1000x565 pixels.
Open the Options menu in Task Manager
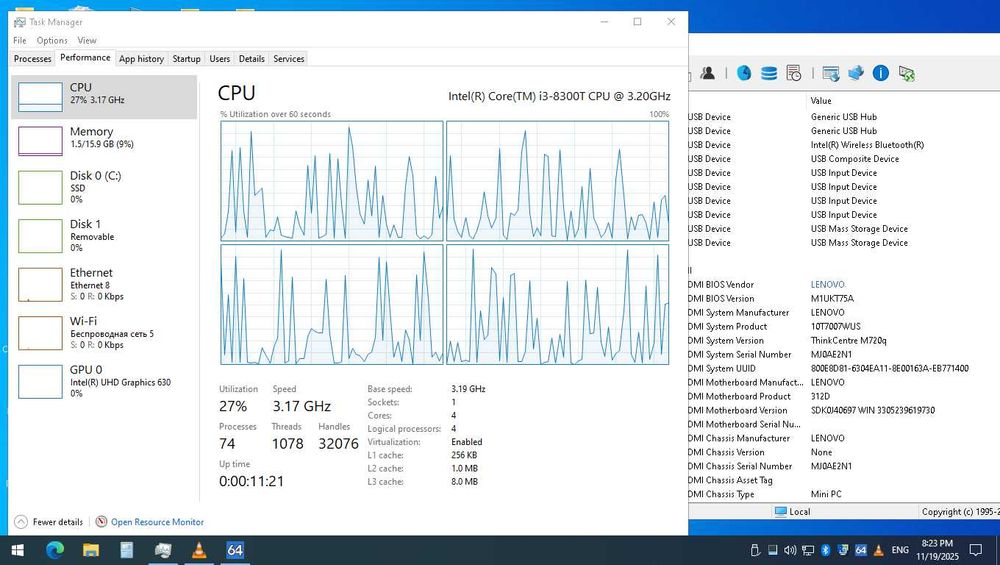tap(52, 40)
